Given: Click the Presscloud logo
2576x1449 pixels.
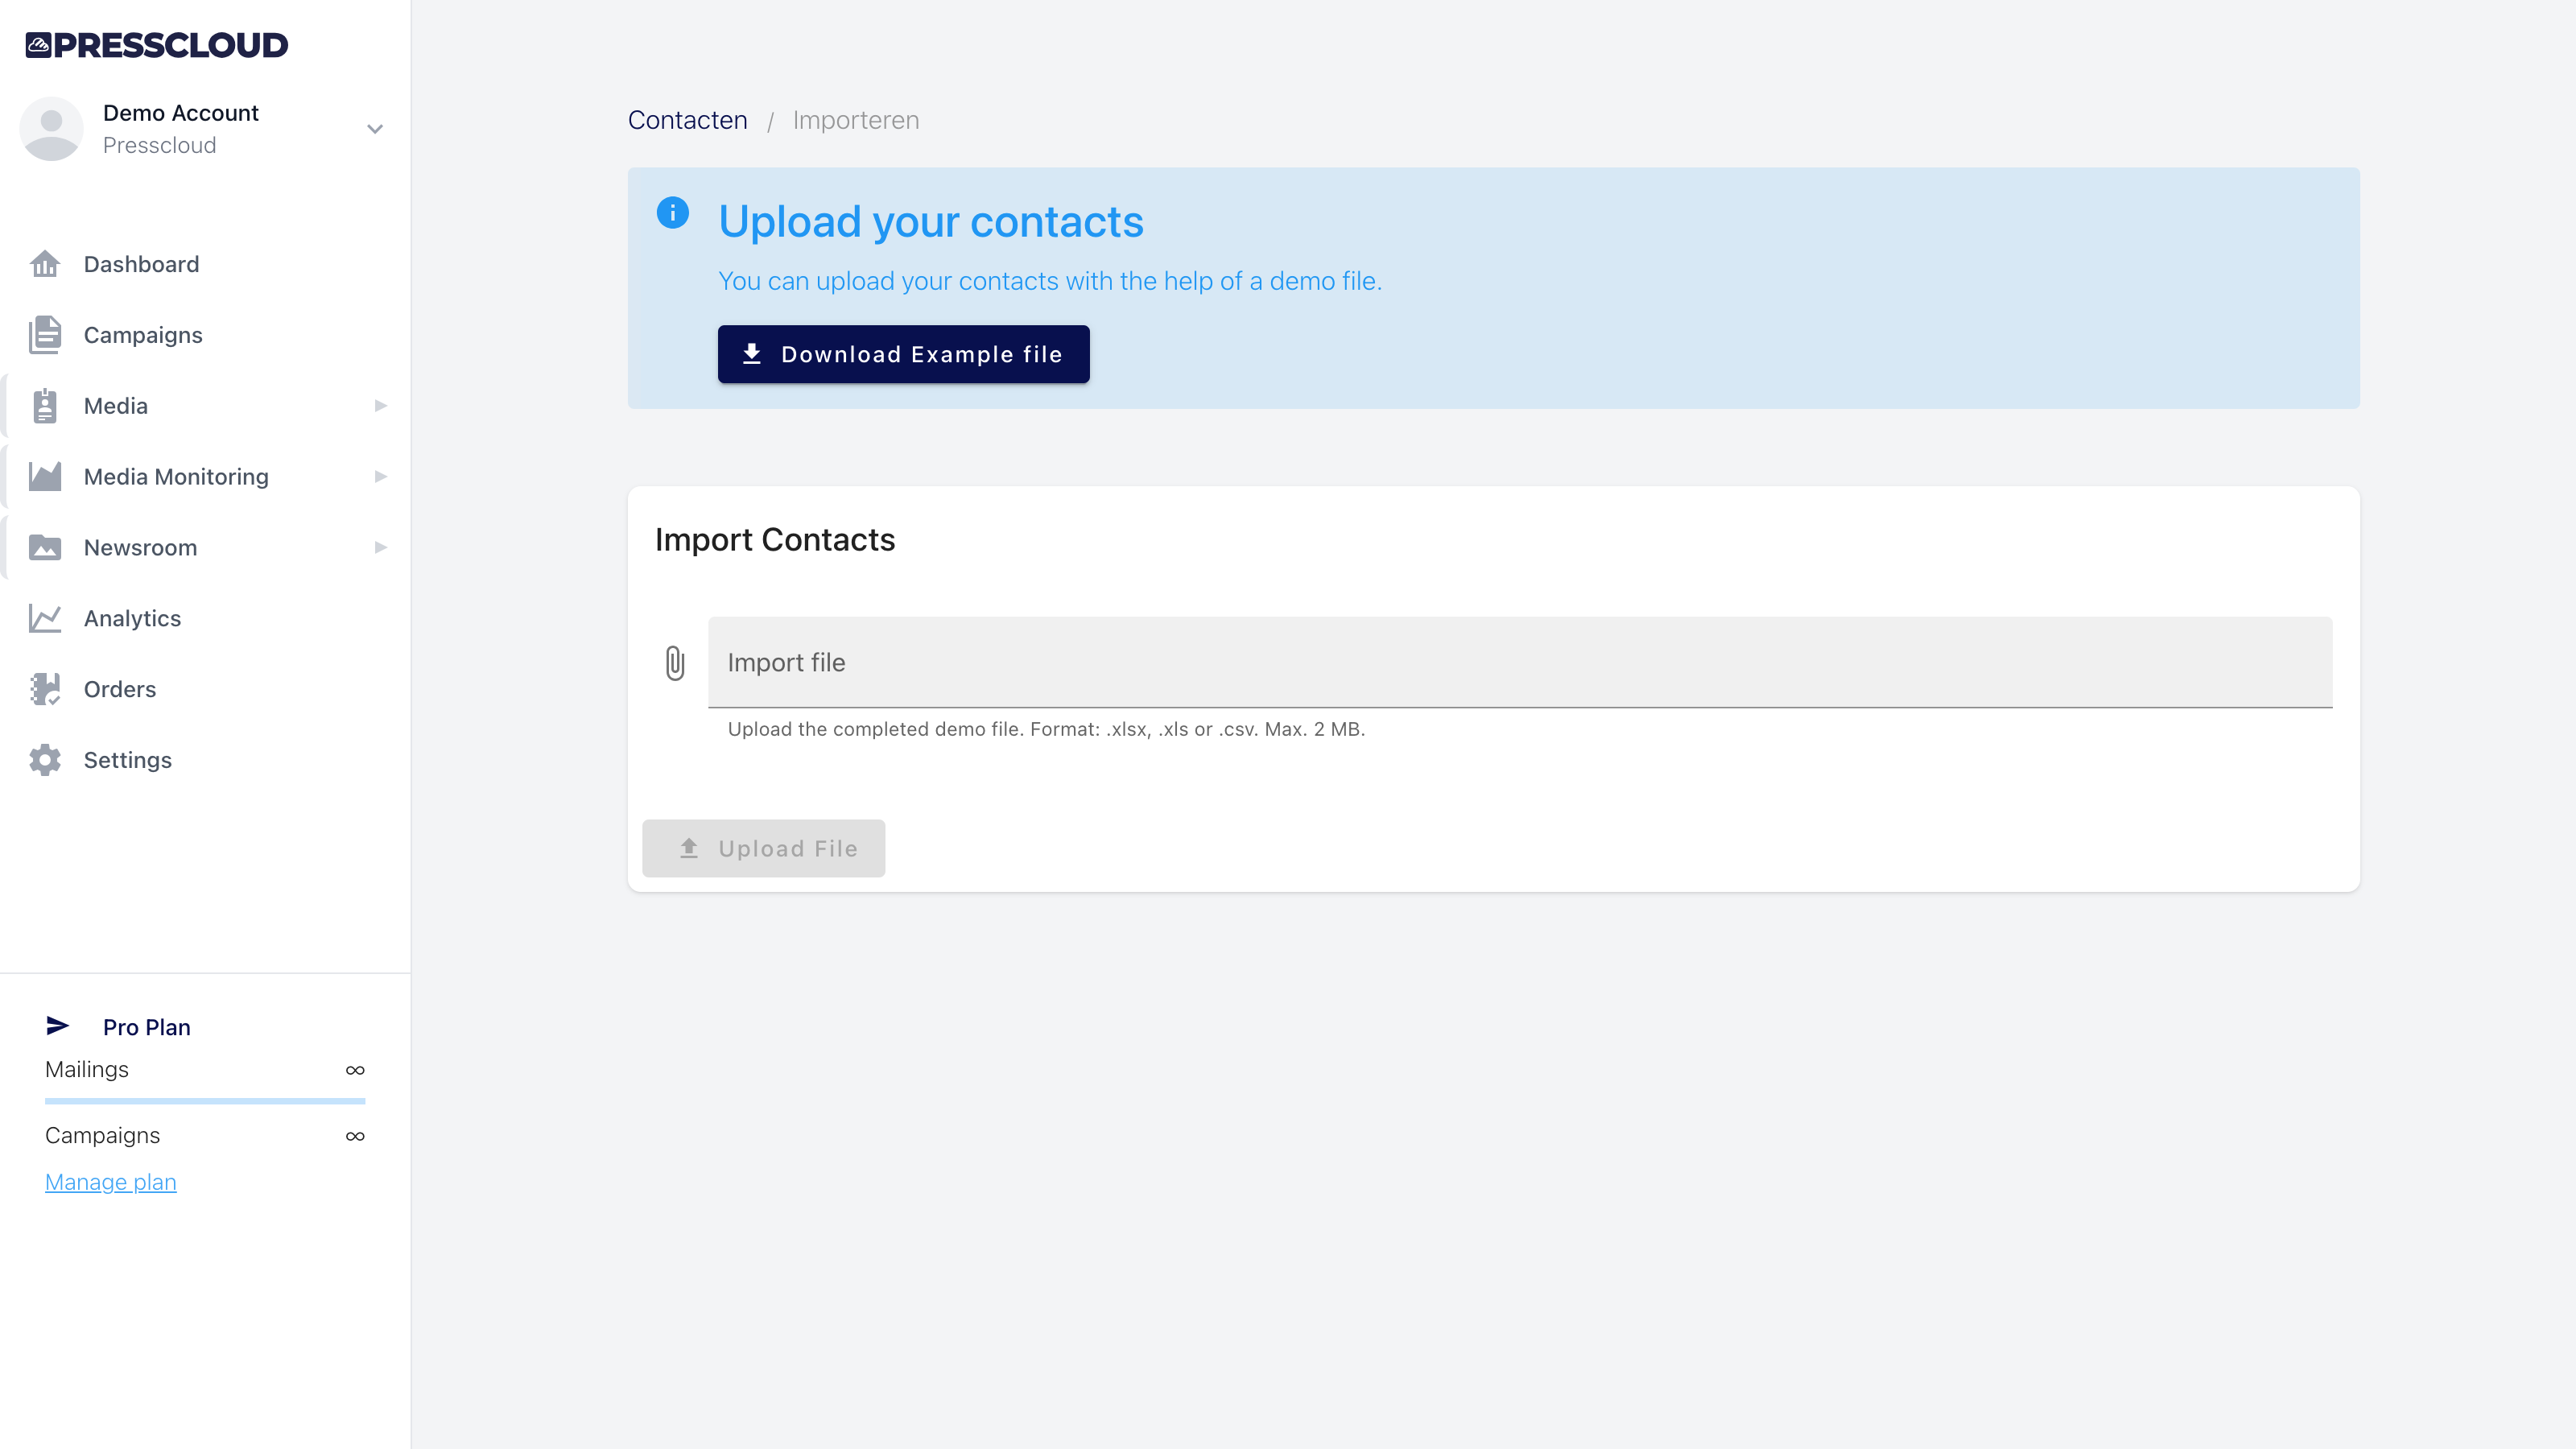Looking at the screenshot, I should [157, 45].
